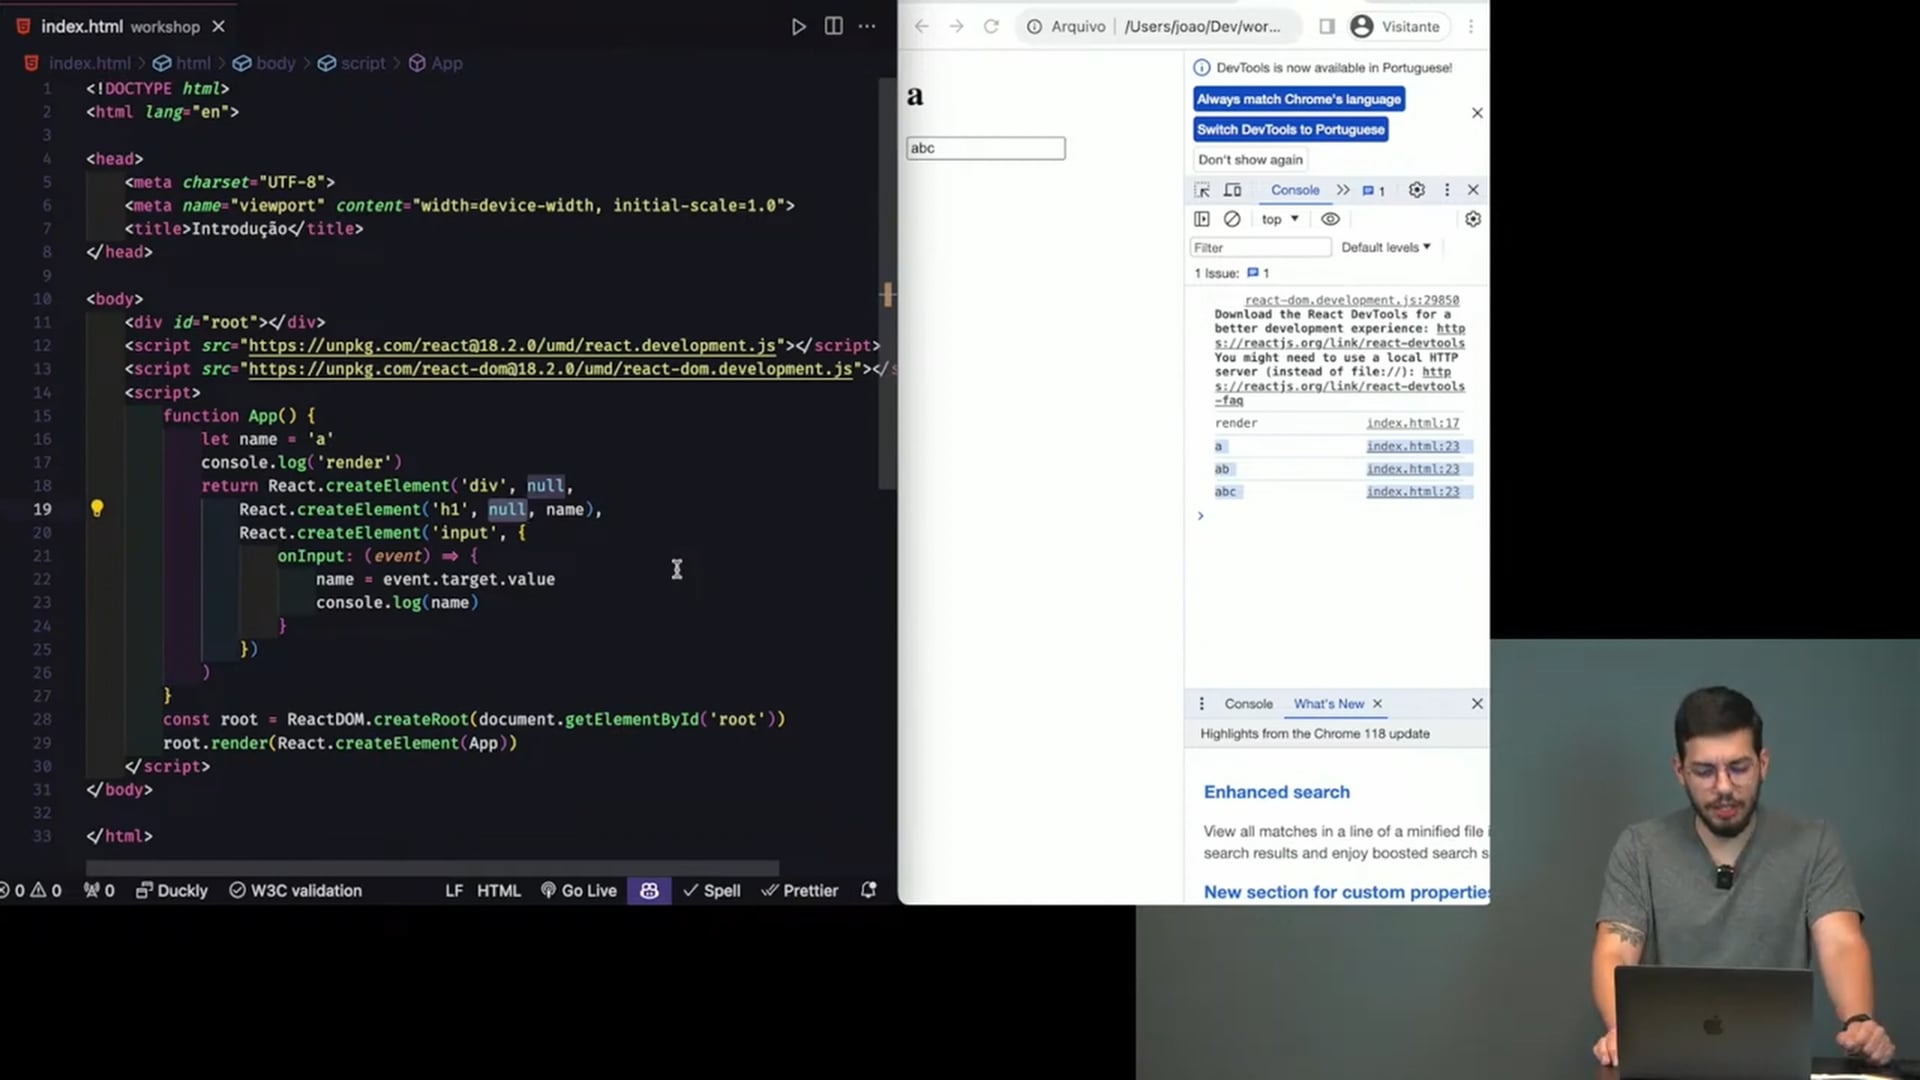Expand more DevTools tabs chevron
The image size is (1920, 1080).
(x=1343, y=190)
